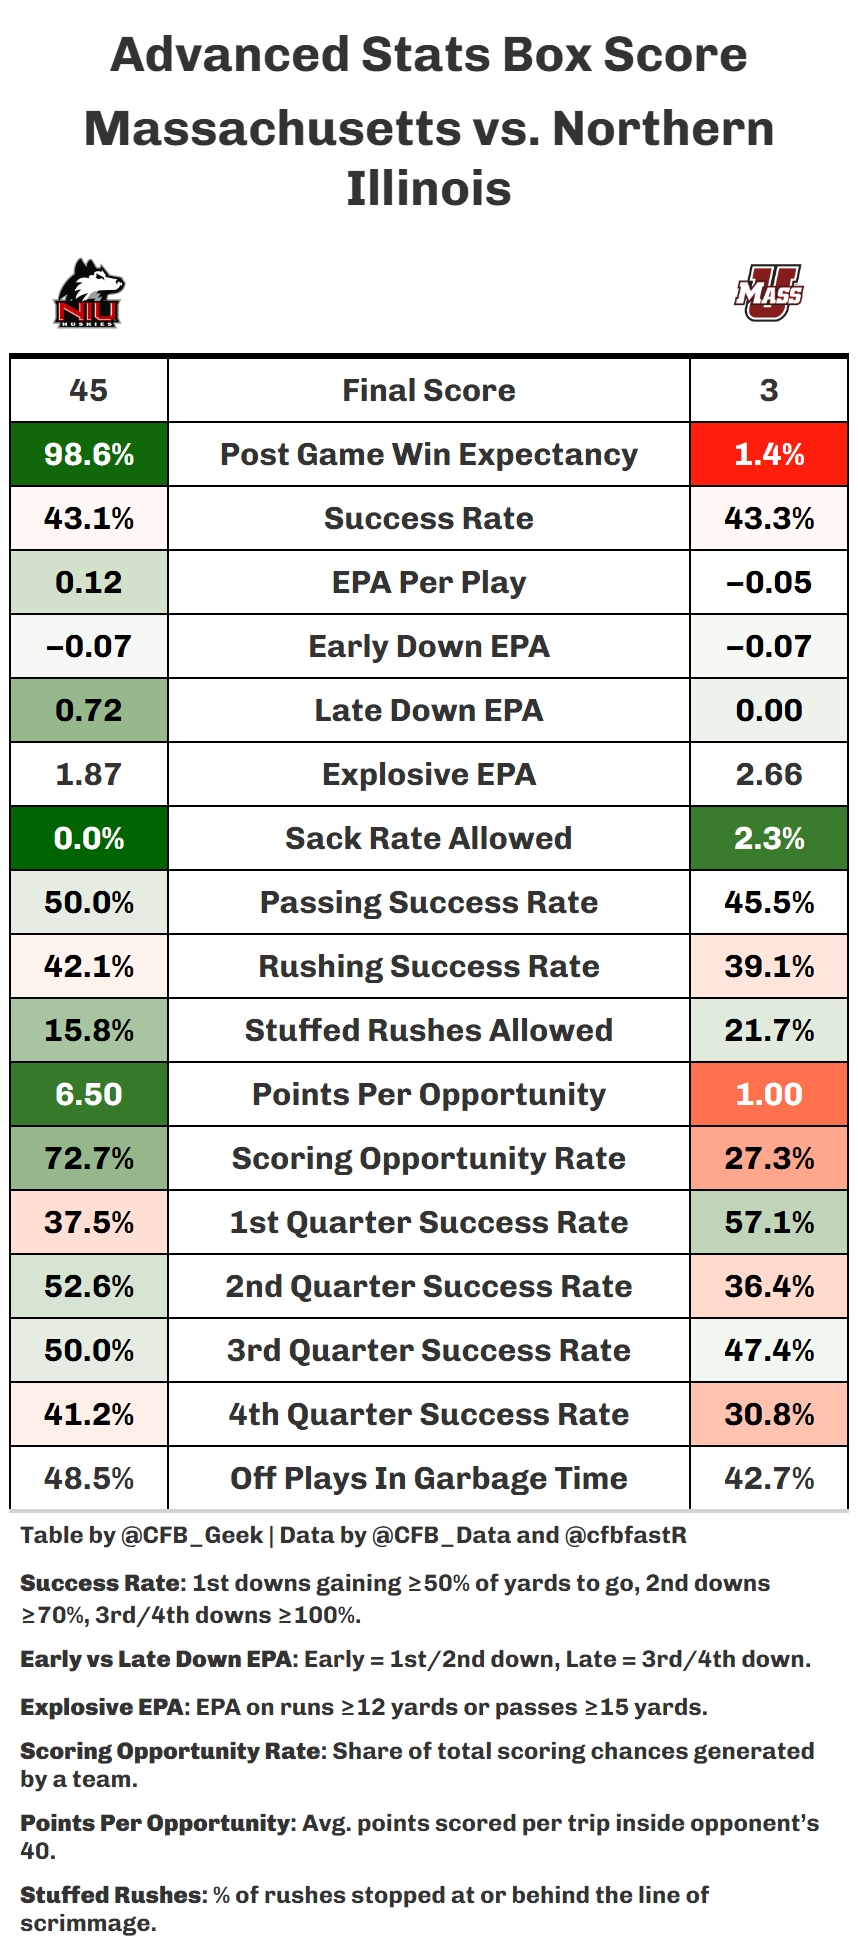This screenshot has width=858, height=1958.
Task: Click the Advanced Stats Box Score title
Action: point(428,55)
